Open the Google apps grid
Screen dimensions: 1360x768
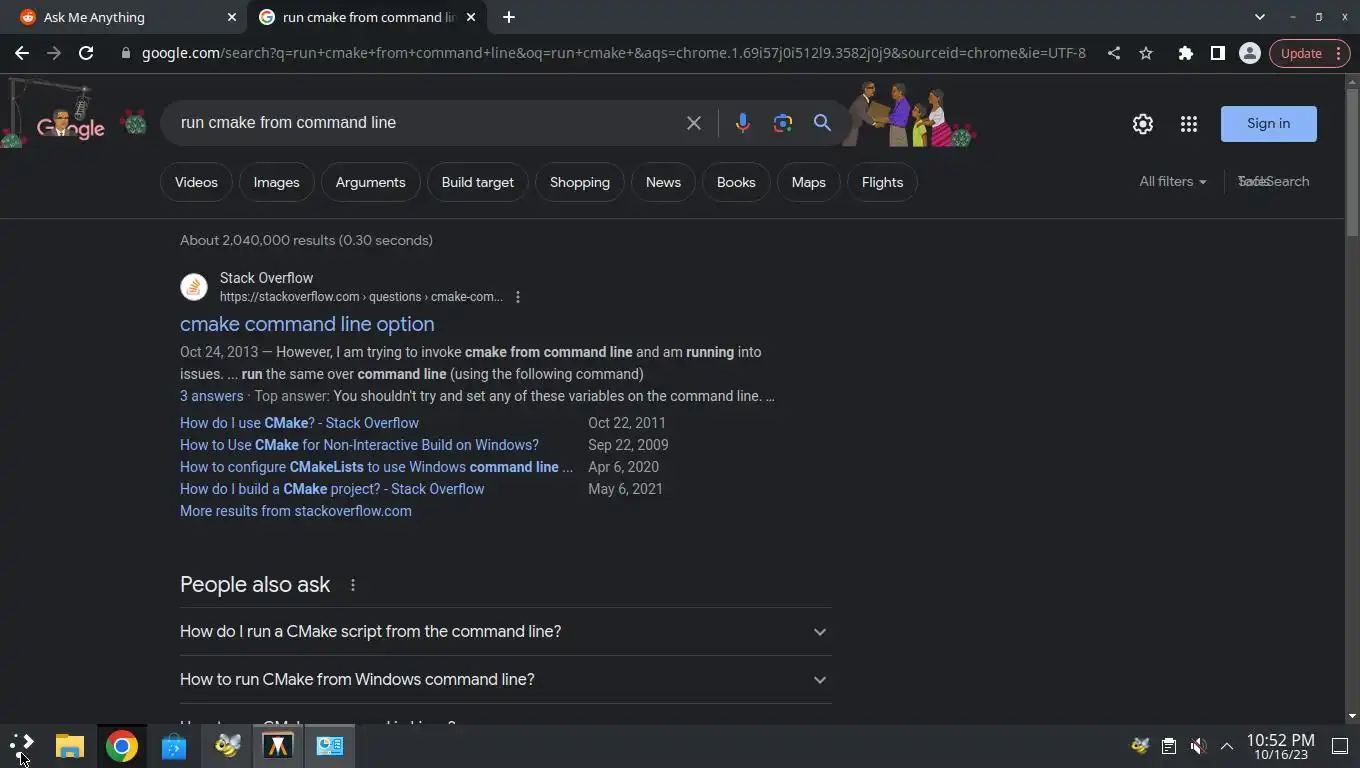1188,124
